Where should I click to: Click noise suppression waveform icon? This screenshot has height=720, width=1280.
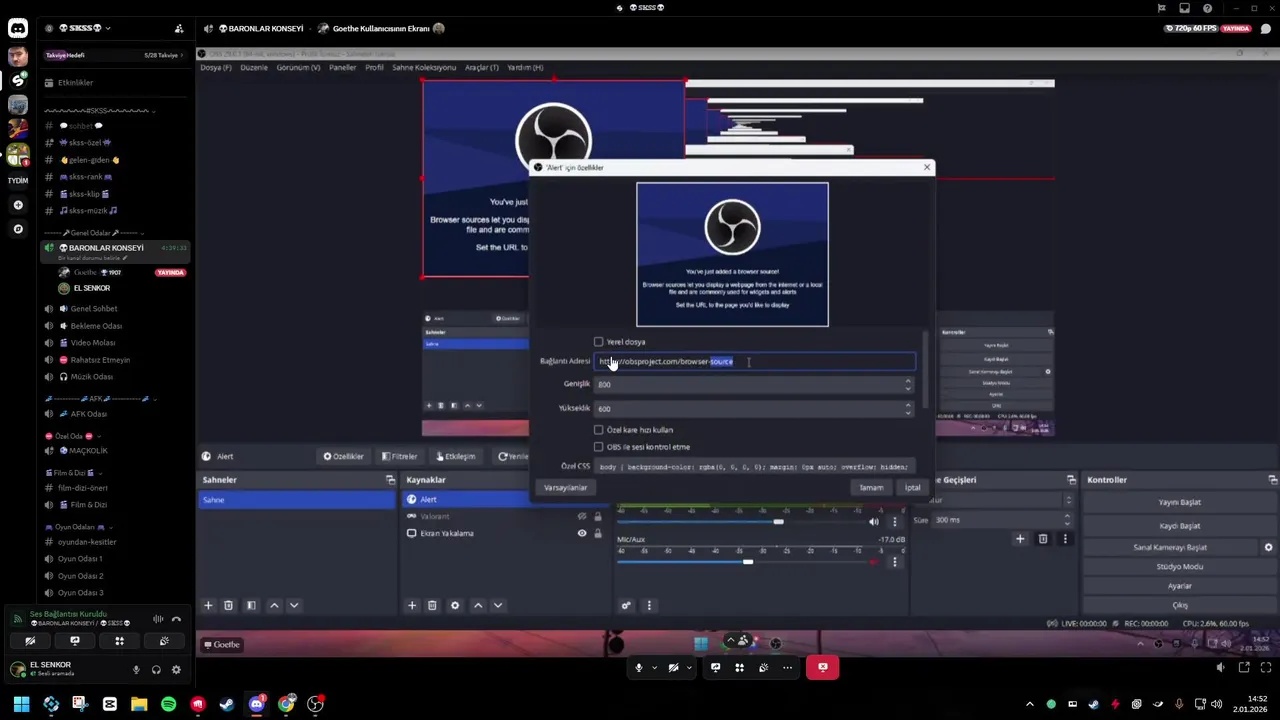pyautogui.click(x=158, y=619)
